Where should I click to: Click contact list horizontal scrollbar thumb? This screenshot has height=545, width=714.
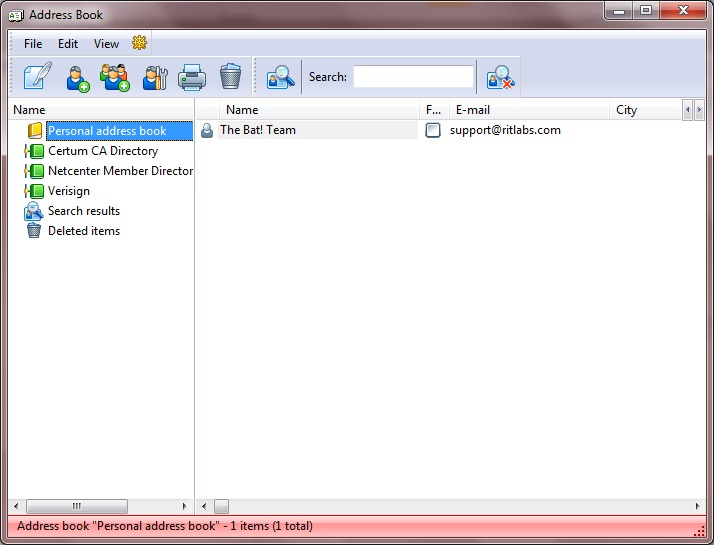coord(222,506)
